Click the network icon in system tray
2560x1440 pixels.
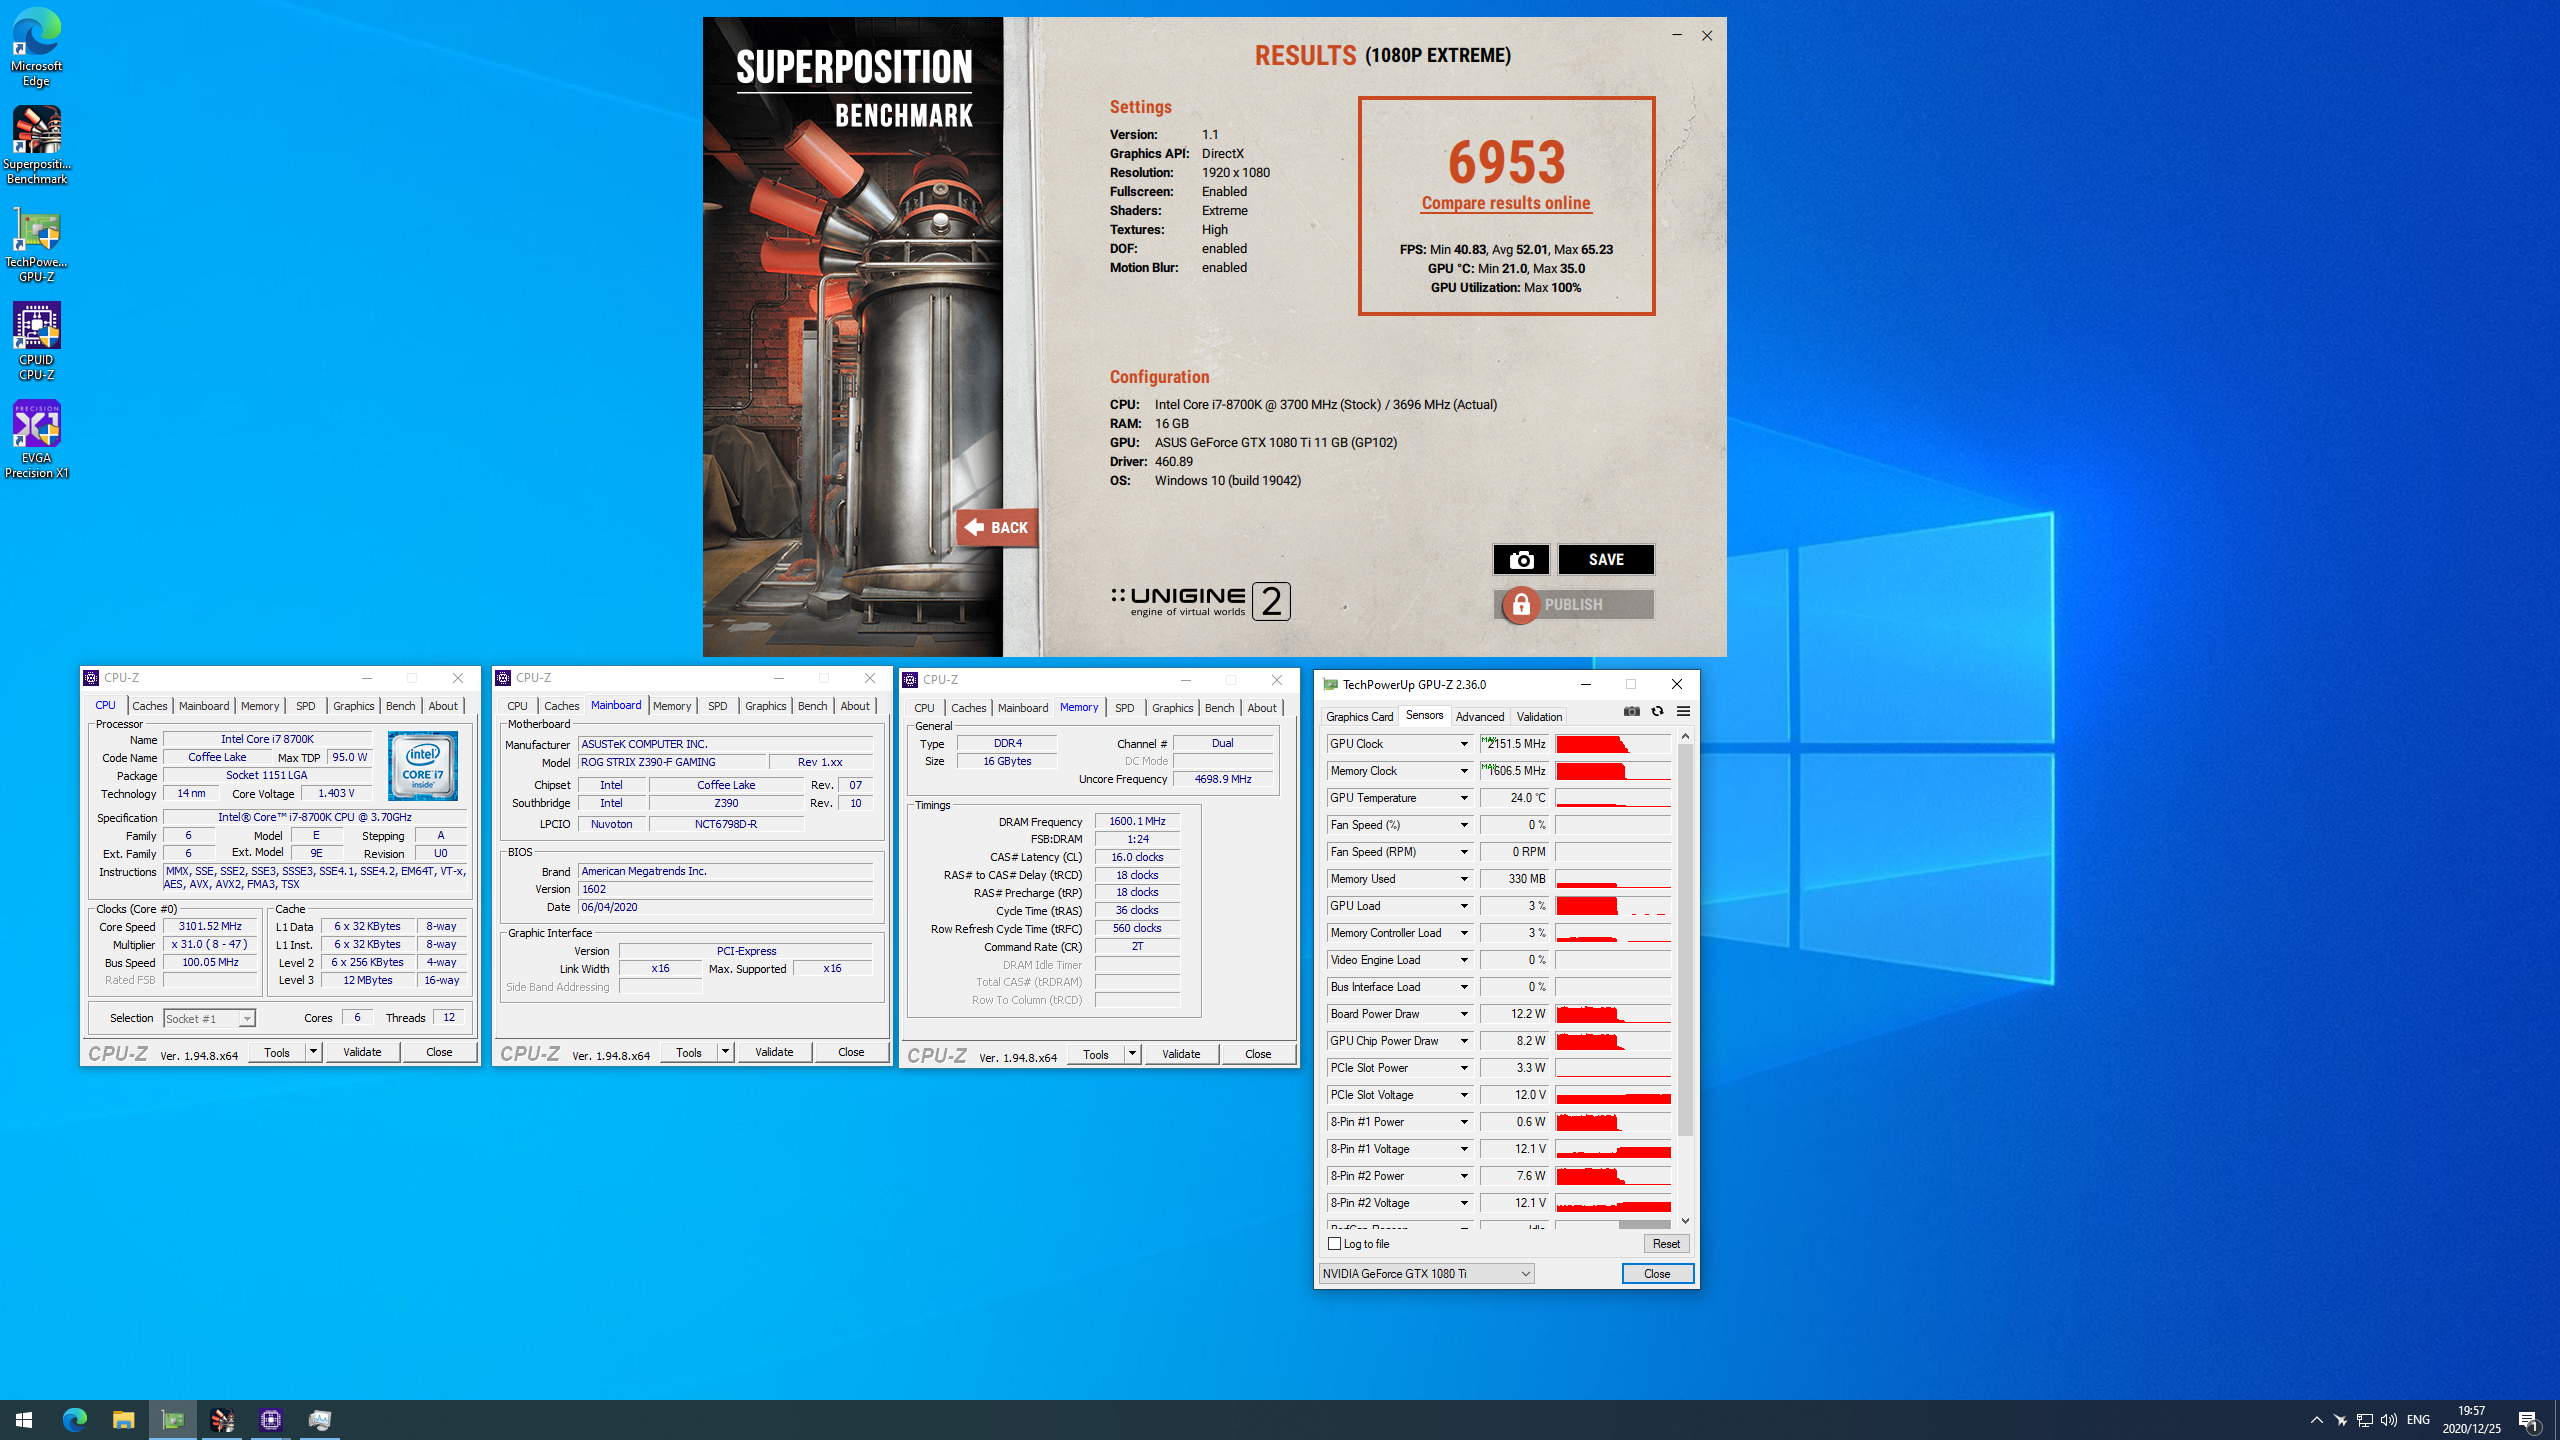[2365, 1420]
